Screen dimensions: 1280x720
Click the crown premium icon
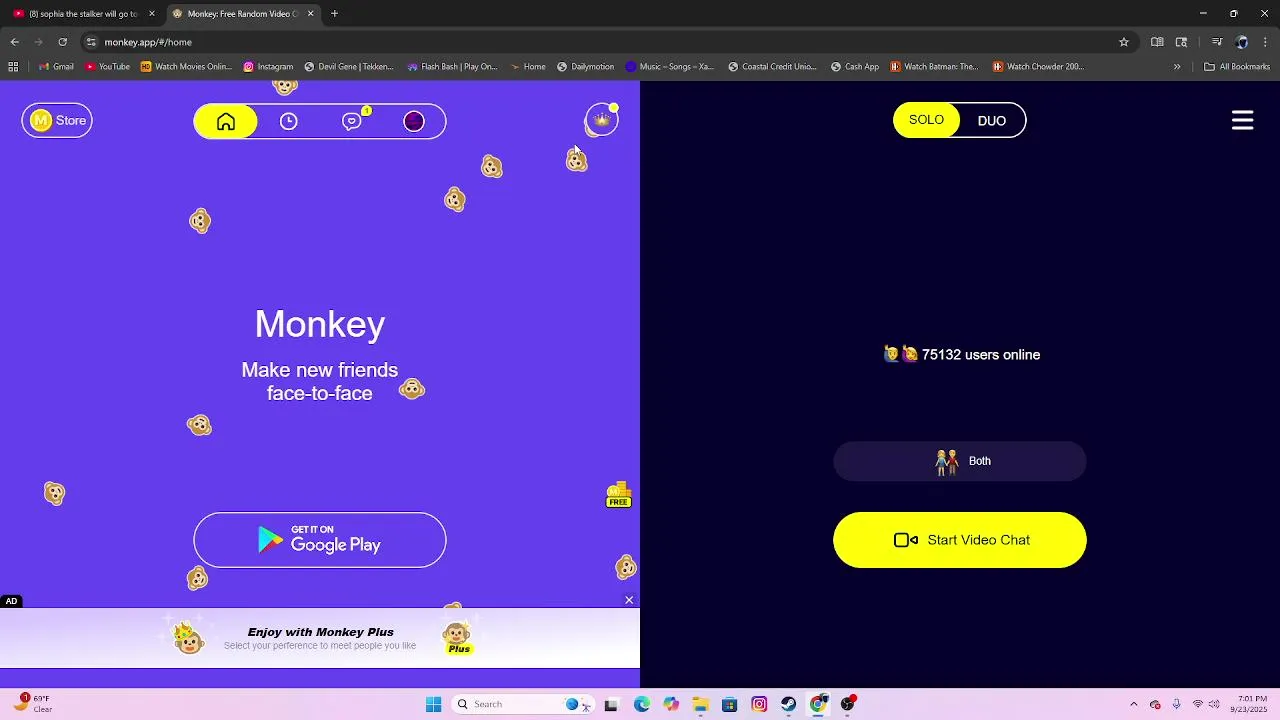[x=601, y=120]
